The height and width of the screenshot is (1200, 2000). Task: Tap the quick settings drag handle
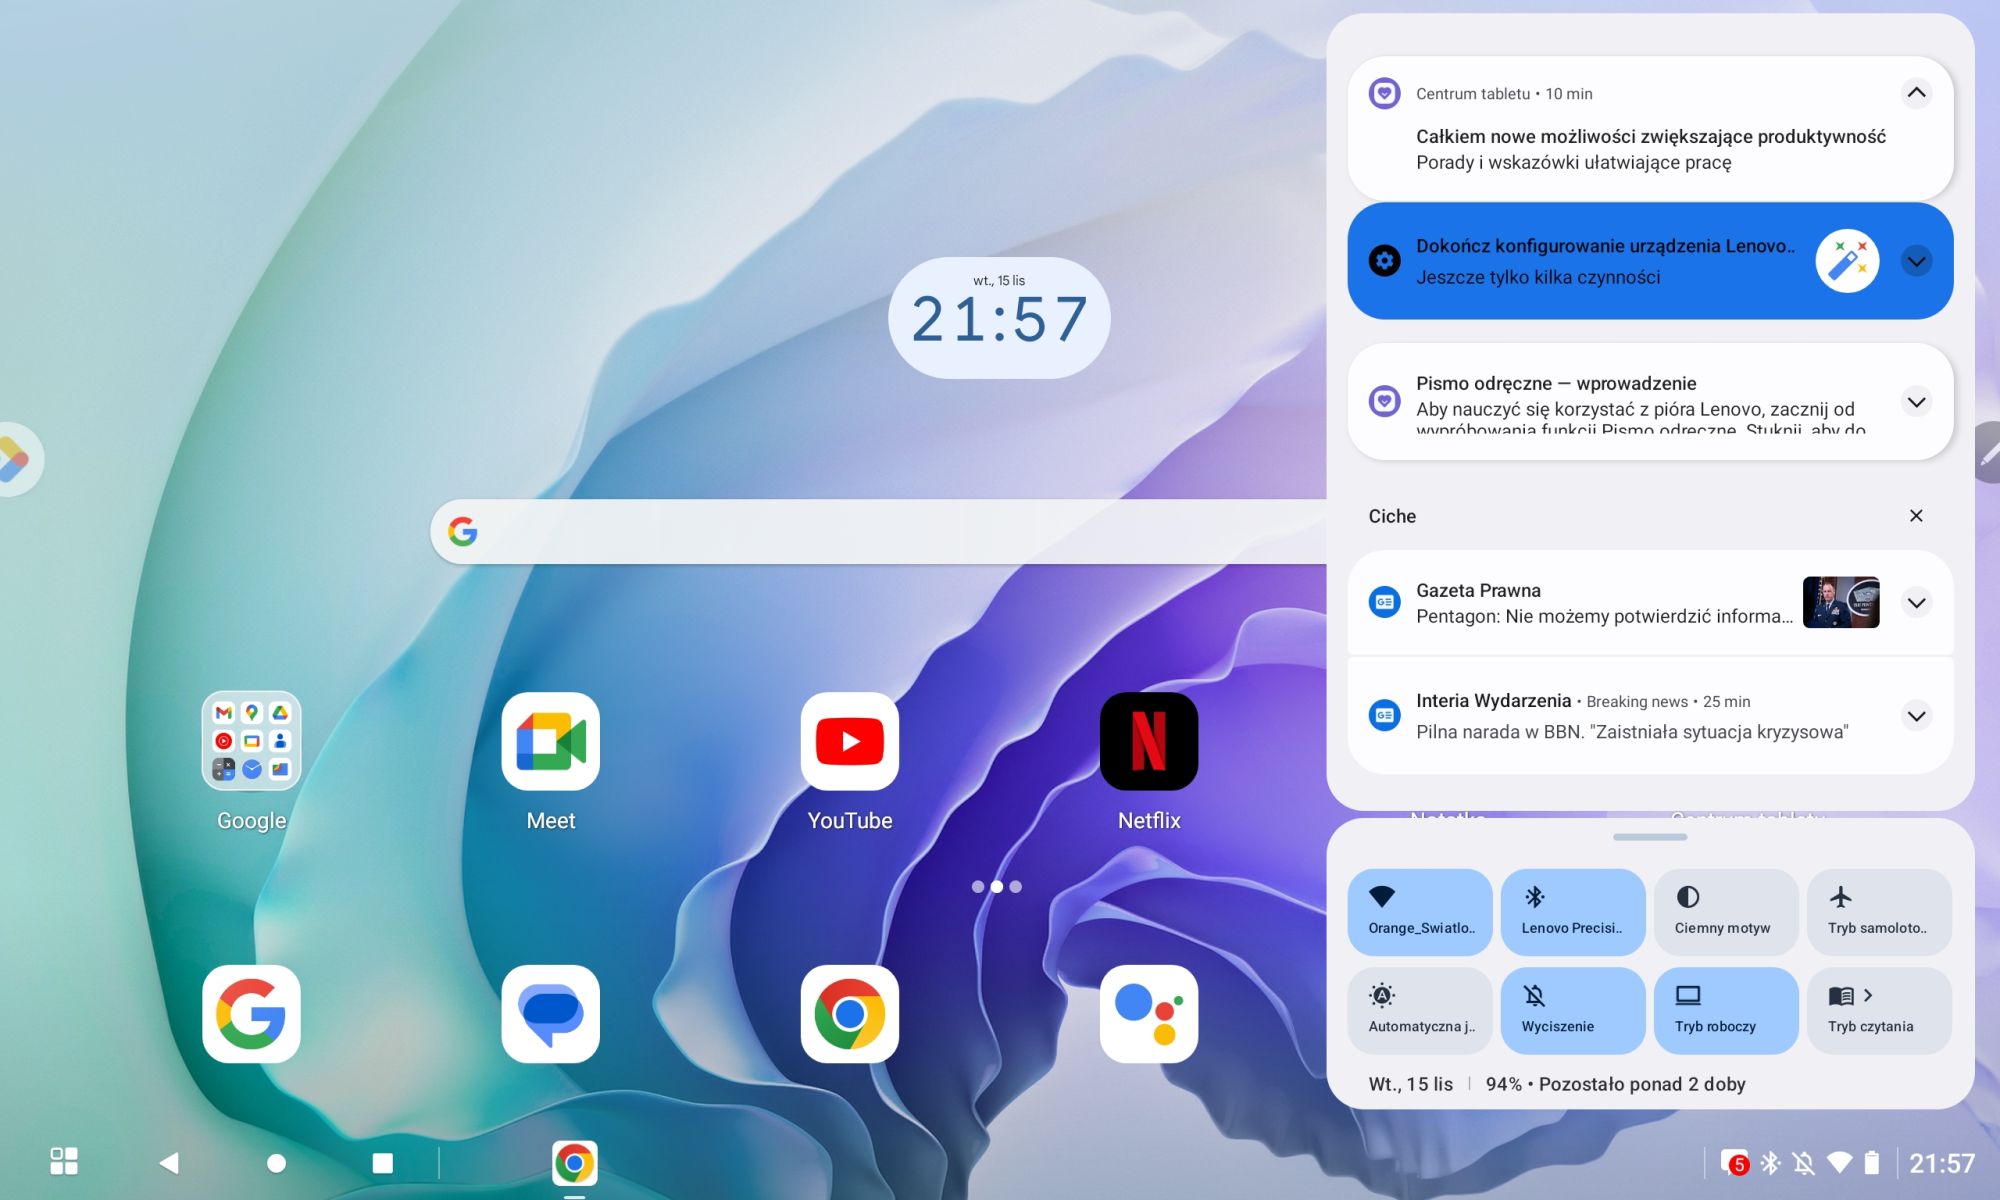[x=1650, y=837]
